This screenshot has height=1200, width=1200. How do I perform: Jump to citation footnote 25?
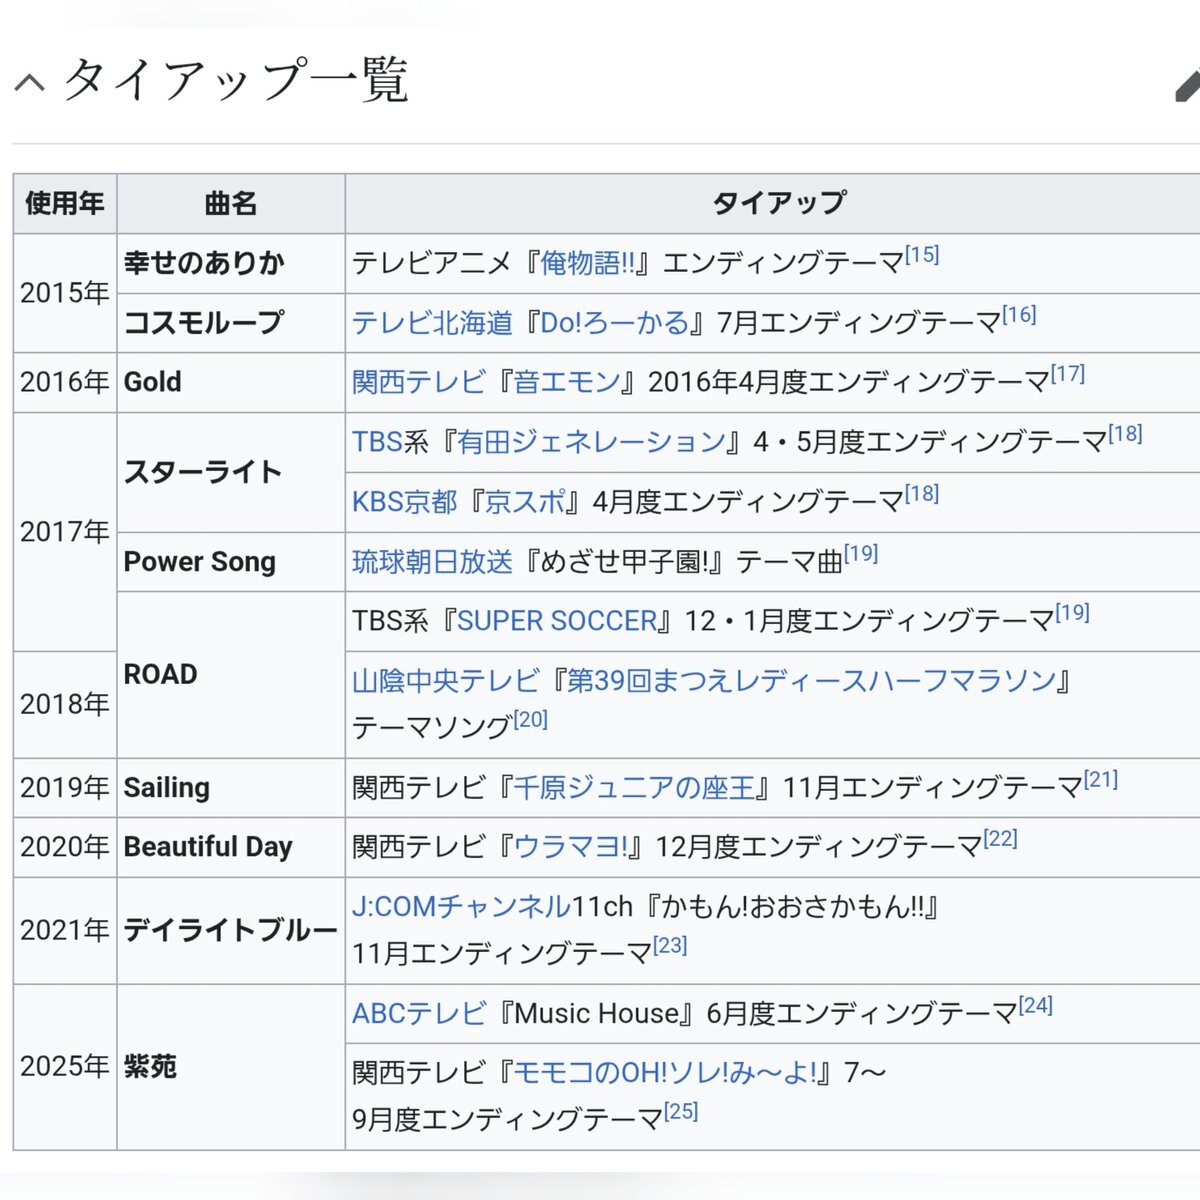pyautogui.click(x=681, y=1112)
